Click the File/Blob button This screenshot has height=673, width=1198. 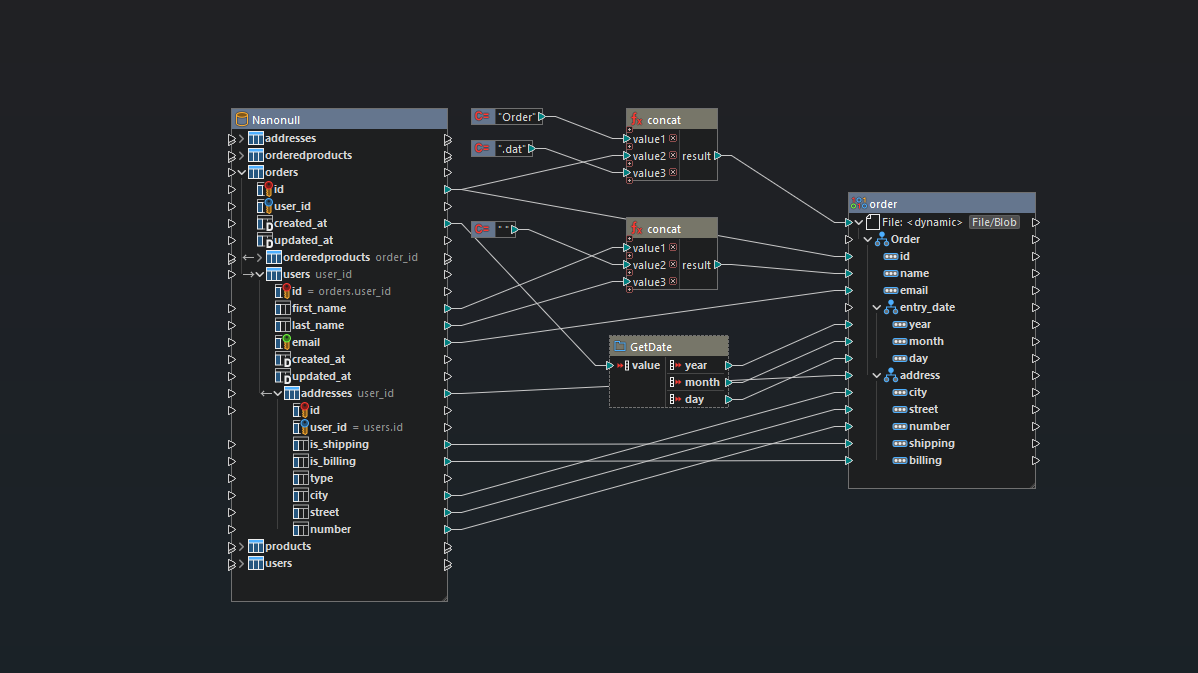pyautogui.click(x=994, y=222)
